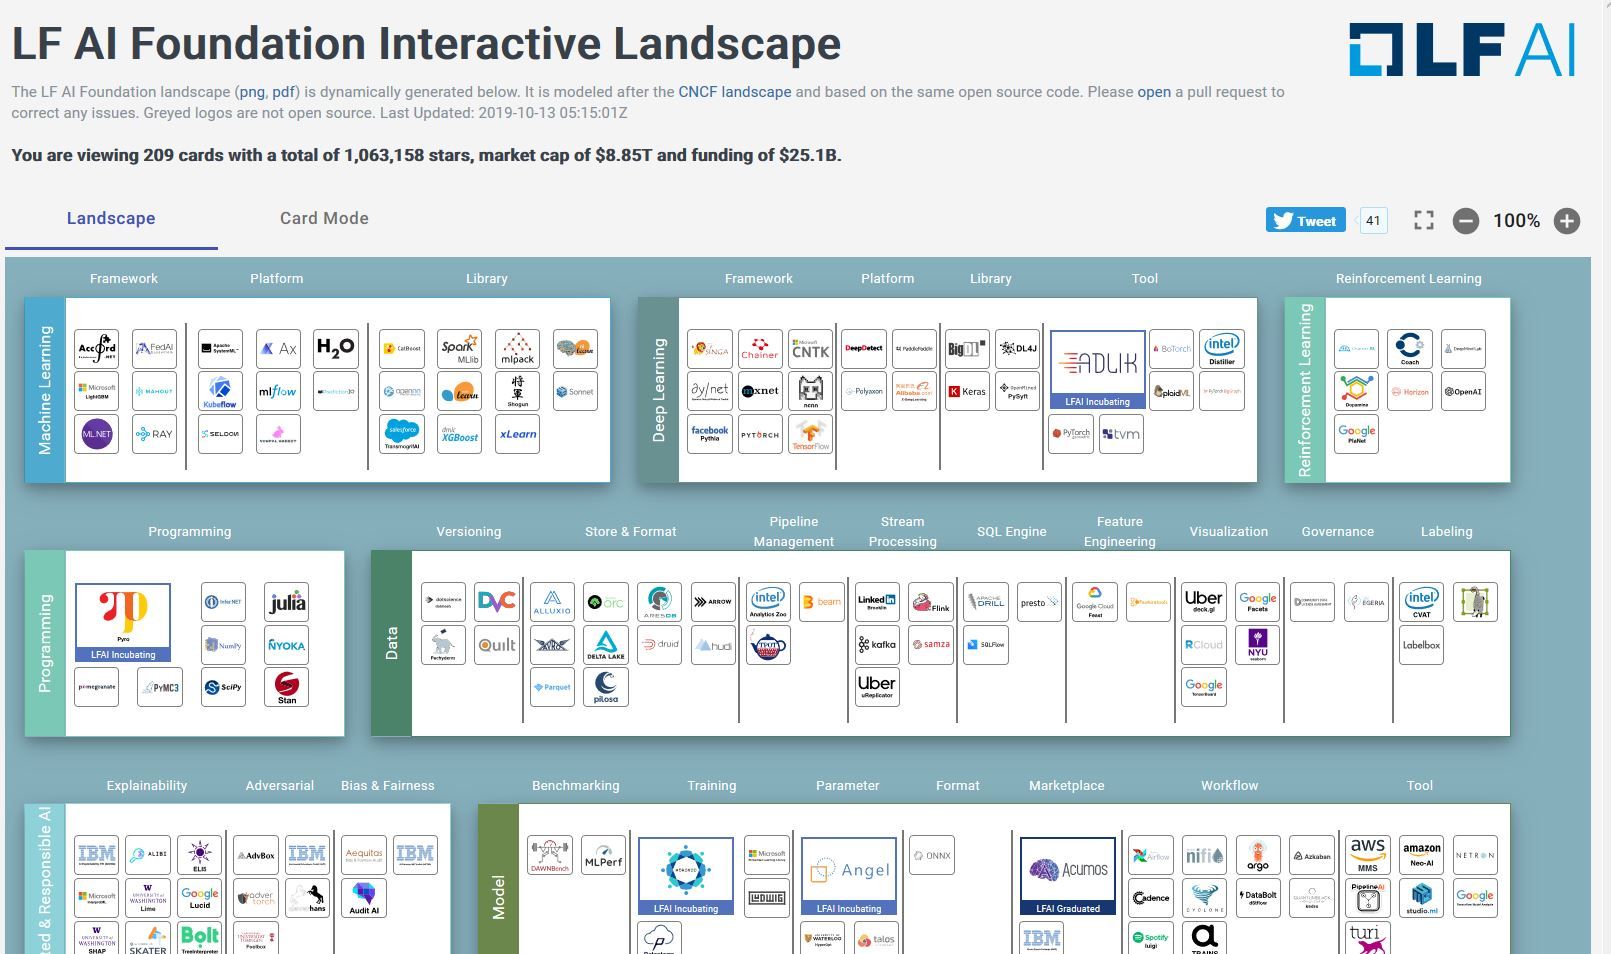Viewport: 1611px width, 954px height.
Task: Open the Google Facets visualization card
Action: 1258,602
